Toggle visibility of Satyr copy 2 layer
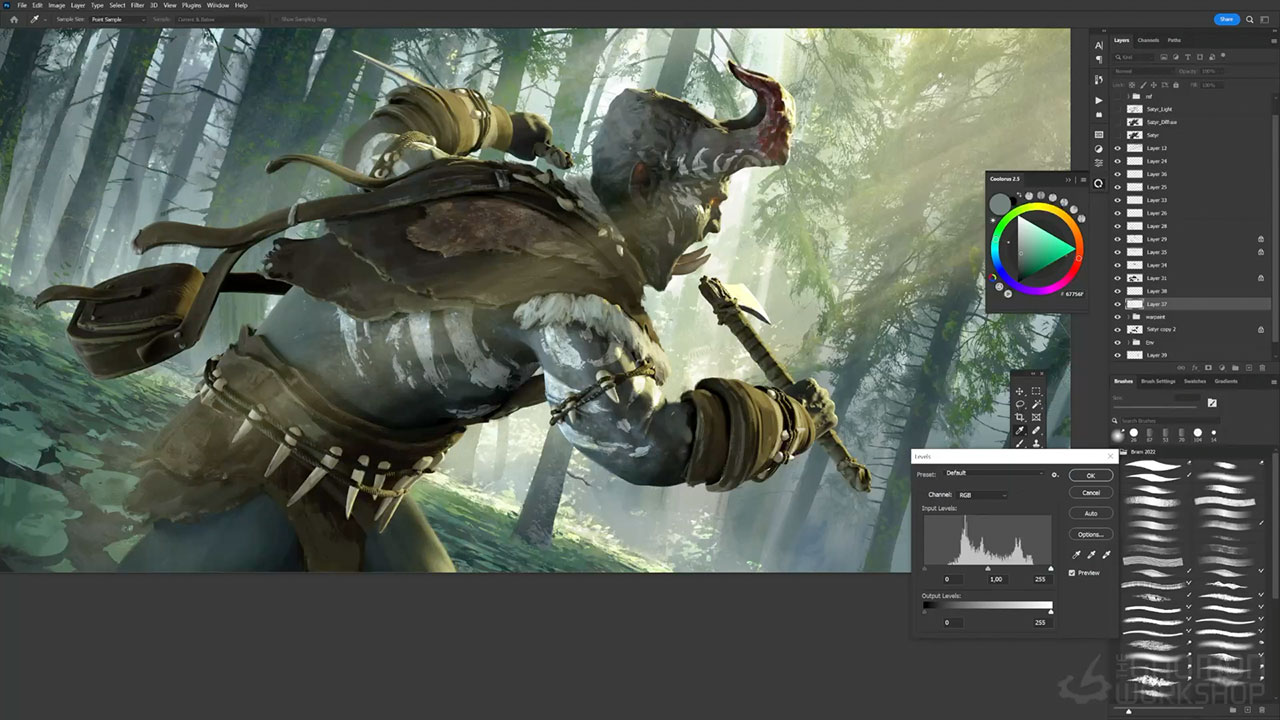This screenshot has width=1280, height=720. click(x=1118, y=329)
